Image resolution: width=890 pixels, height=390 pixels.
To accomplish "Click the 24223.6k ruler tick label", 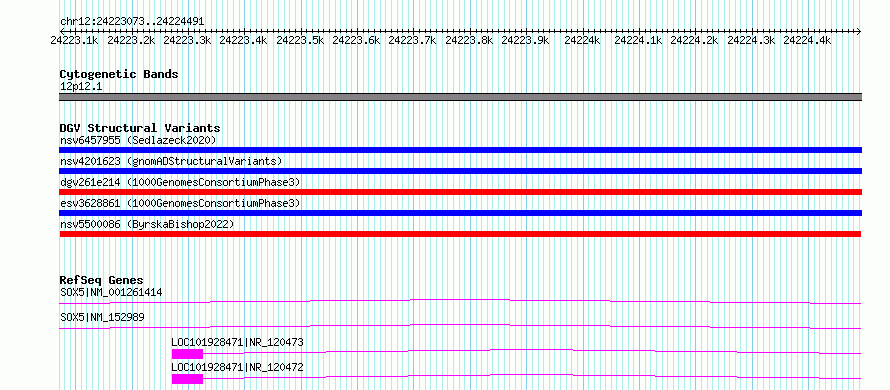I will [356, 40].
